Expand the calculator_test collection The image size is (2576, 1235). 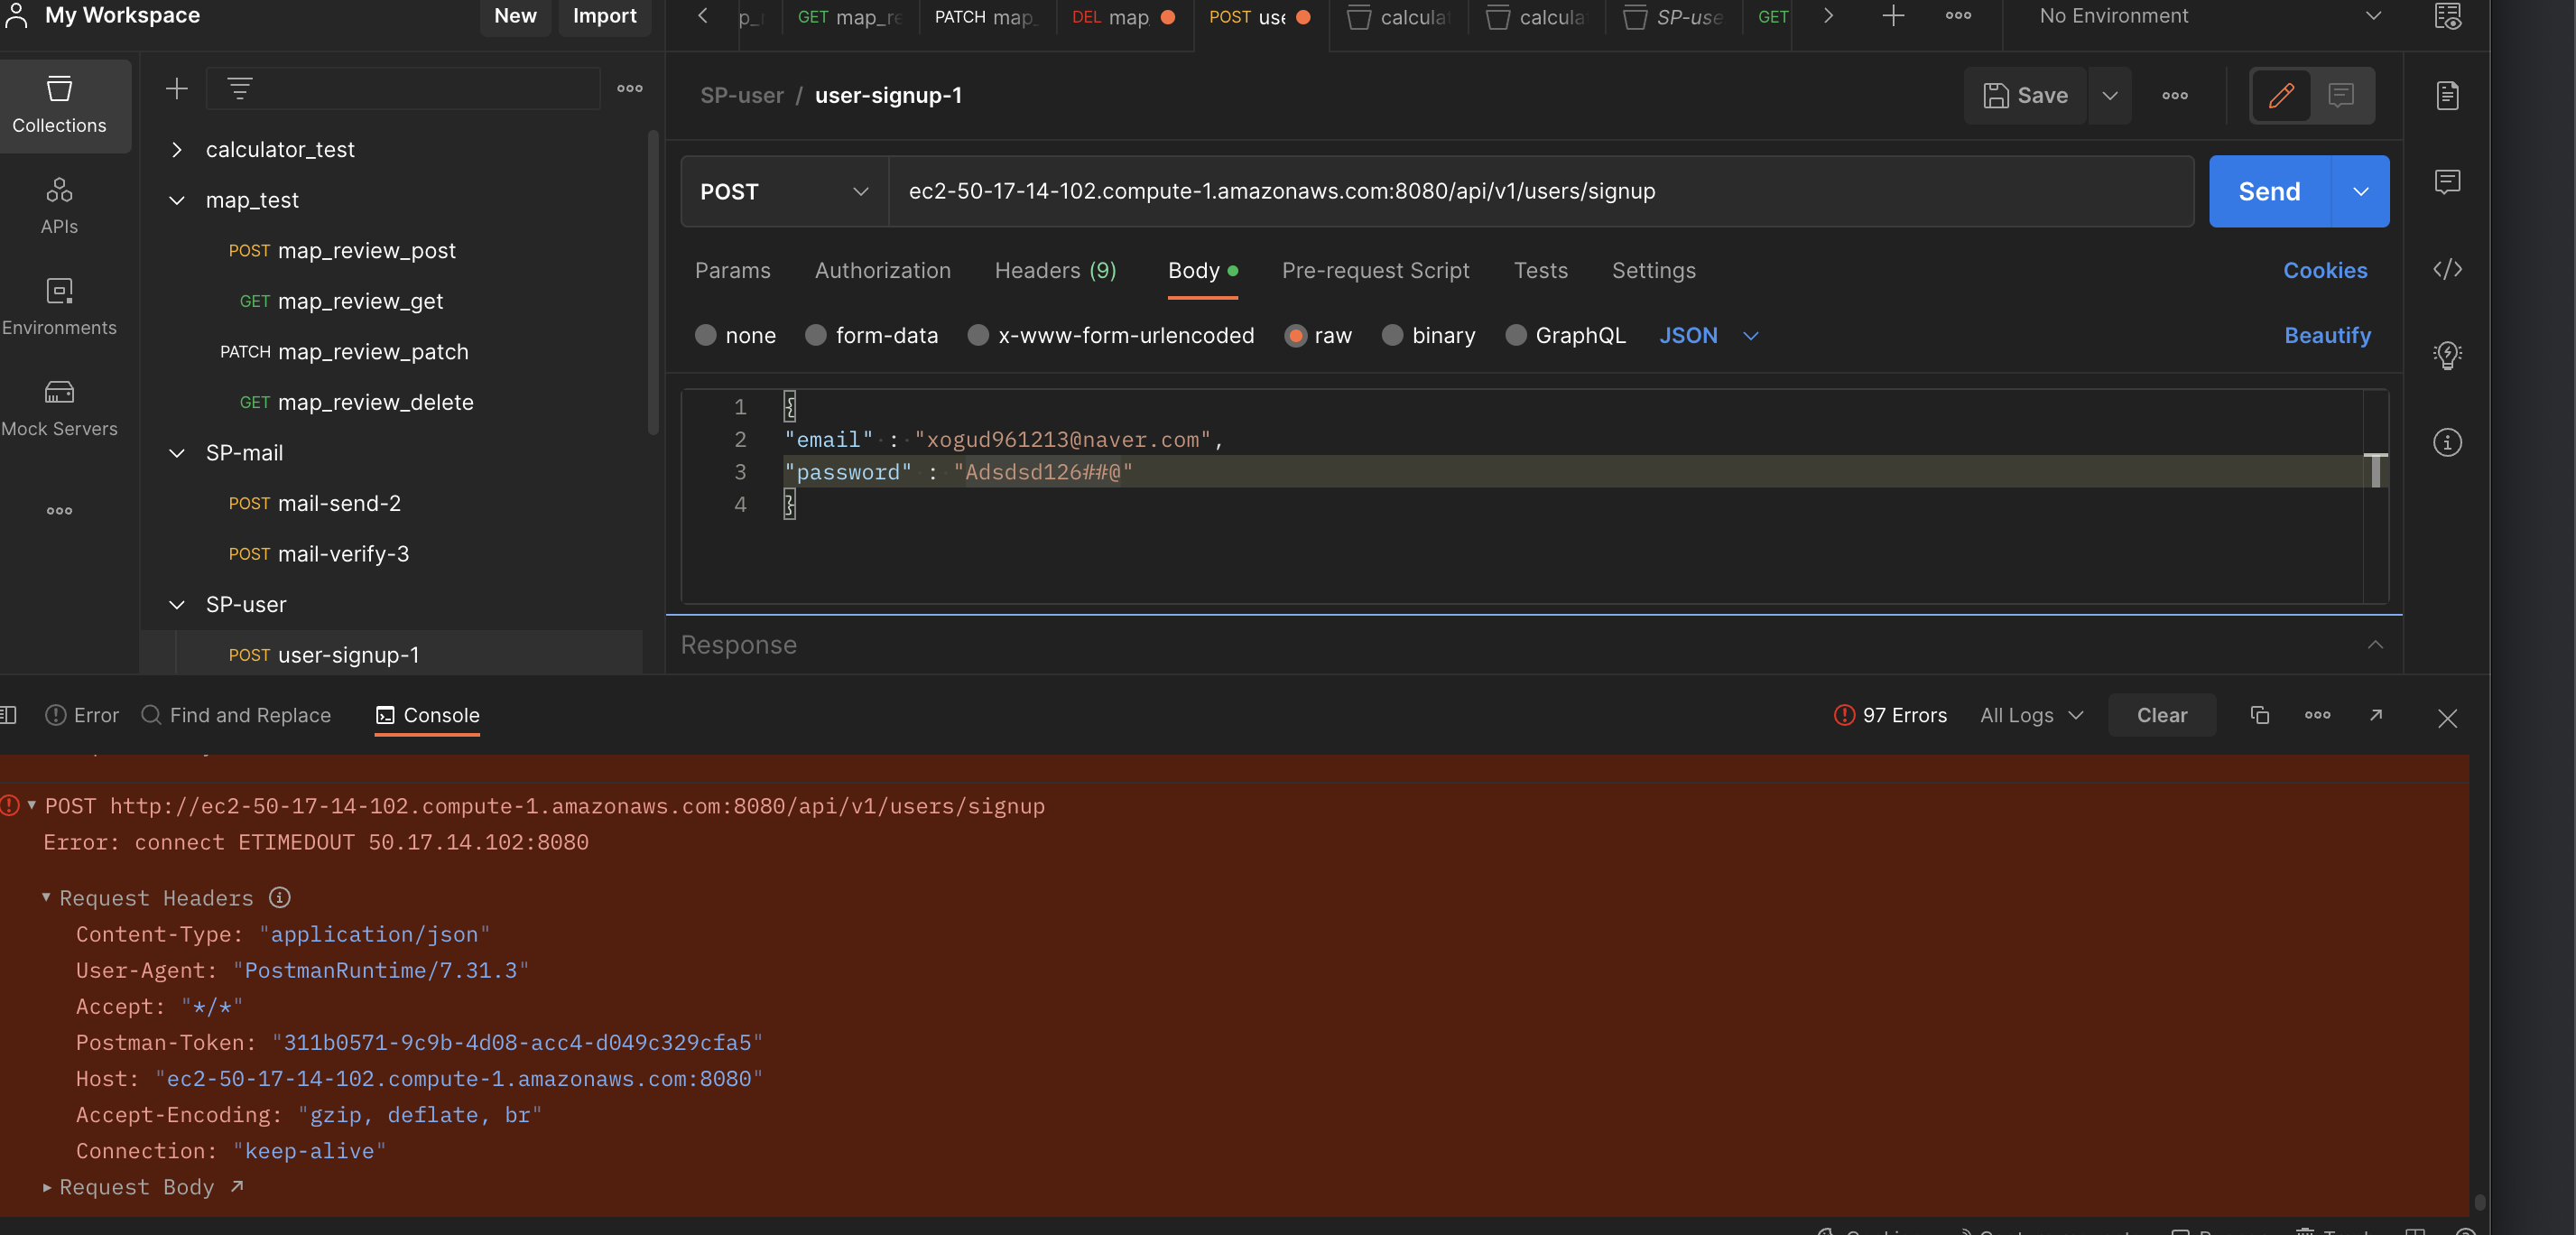pos(177,150)
